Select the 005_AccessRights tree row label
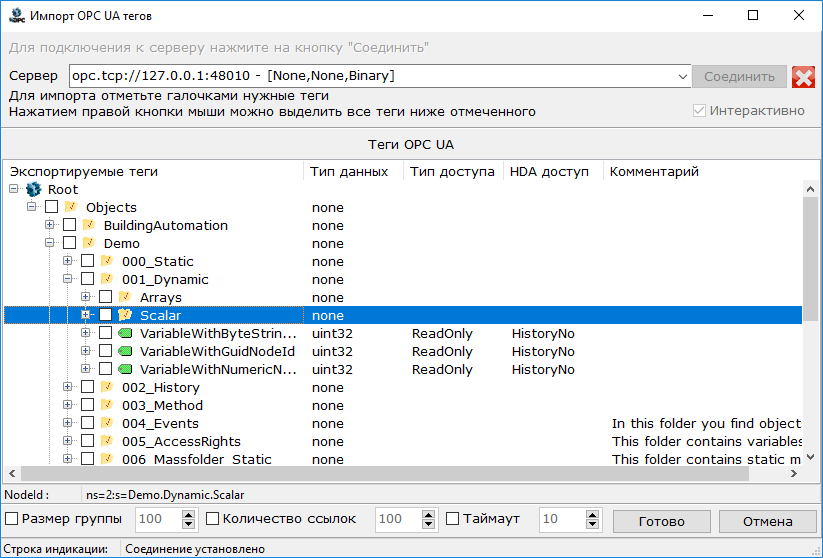 (181, 441)
